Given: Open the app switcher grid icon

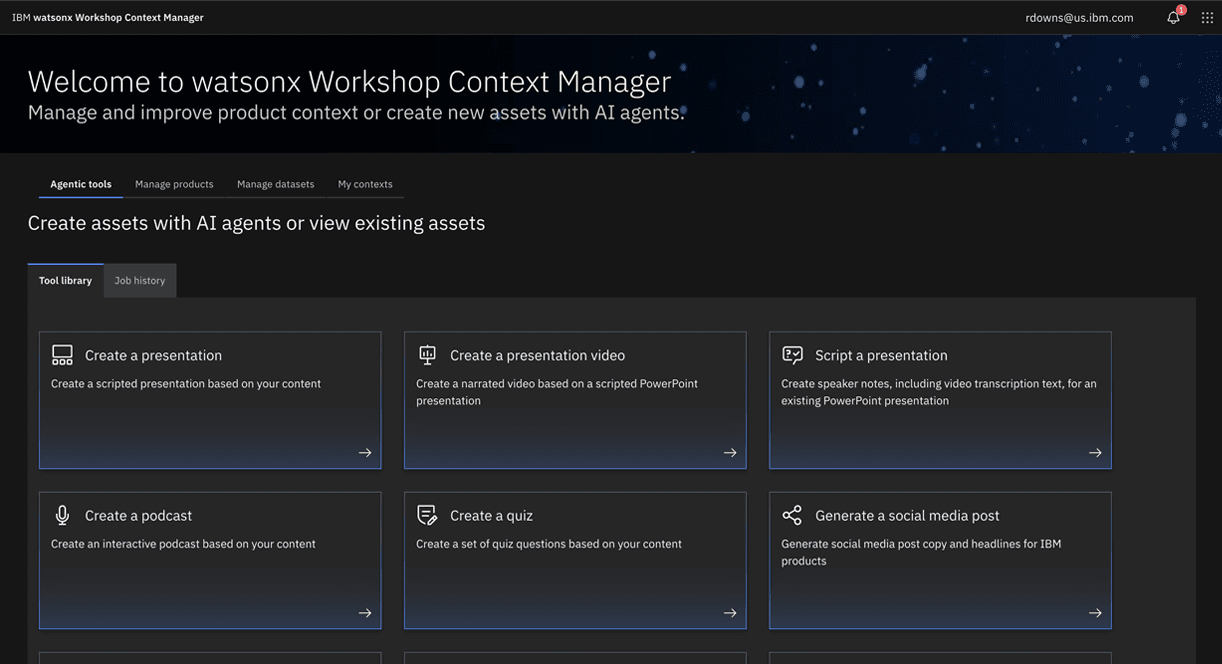Looking at the screenshot, I should (1207, 17).
